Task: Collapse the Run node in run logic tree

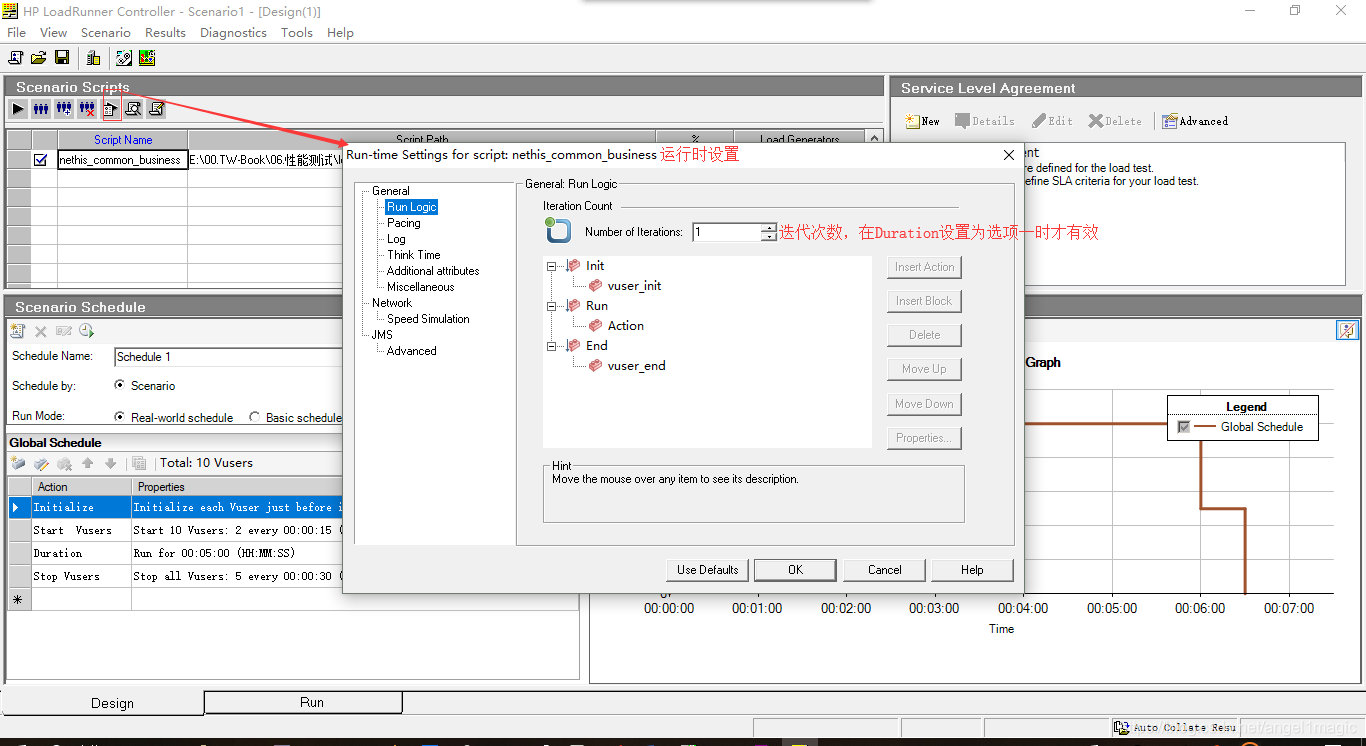Action: pos(552,306)
